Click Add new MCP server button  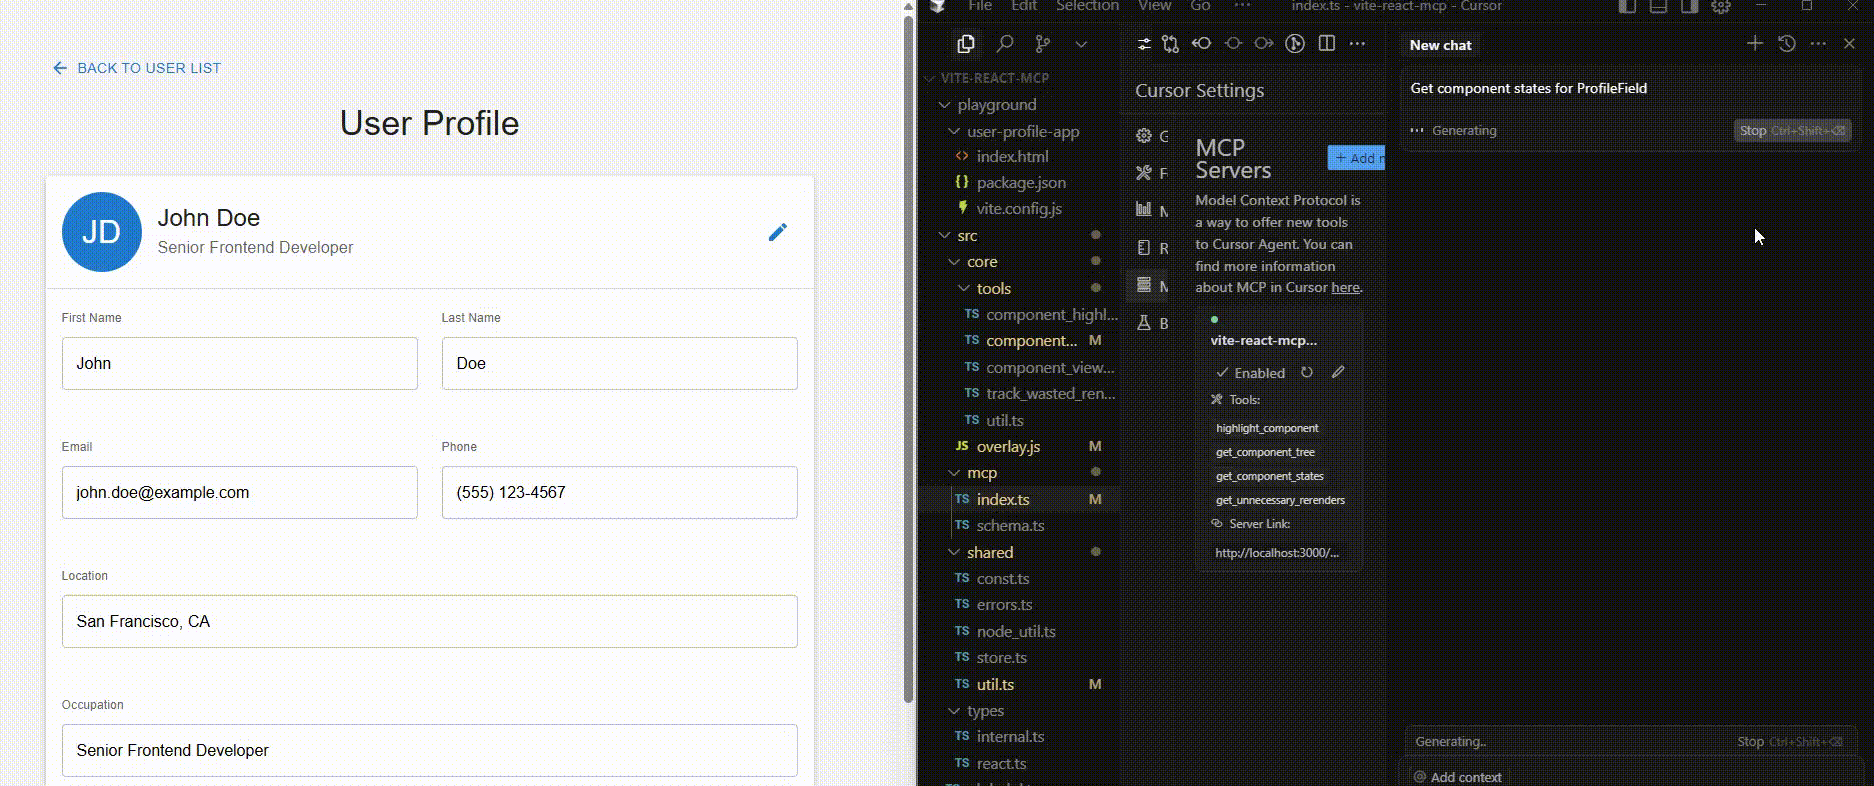pyautogui.click(x=1356, y=158)
